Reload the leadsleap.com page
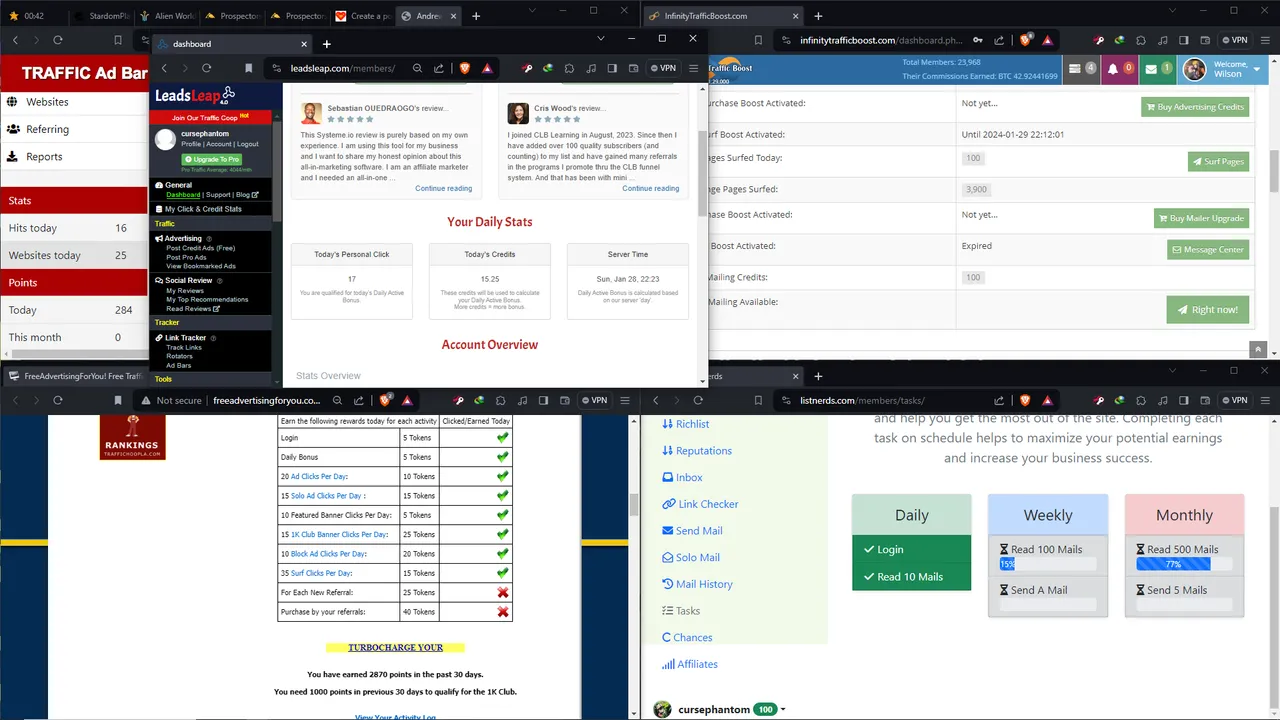 (x=206, y=68)
